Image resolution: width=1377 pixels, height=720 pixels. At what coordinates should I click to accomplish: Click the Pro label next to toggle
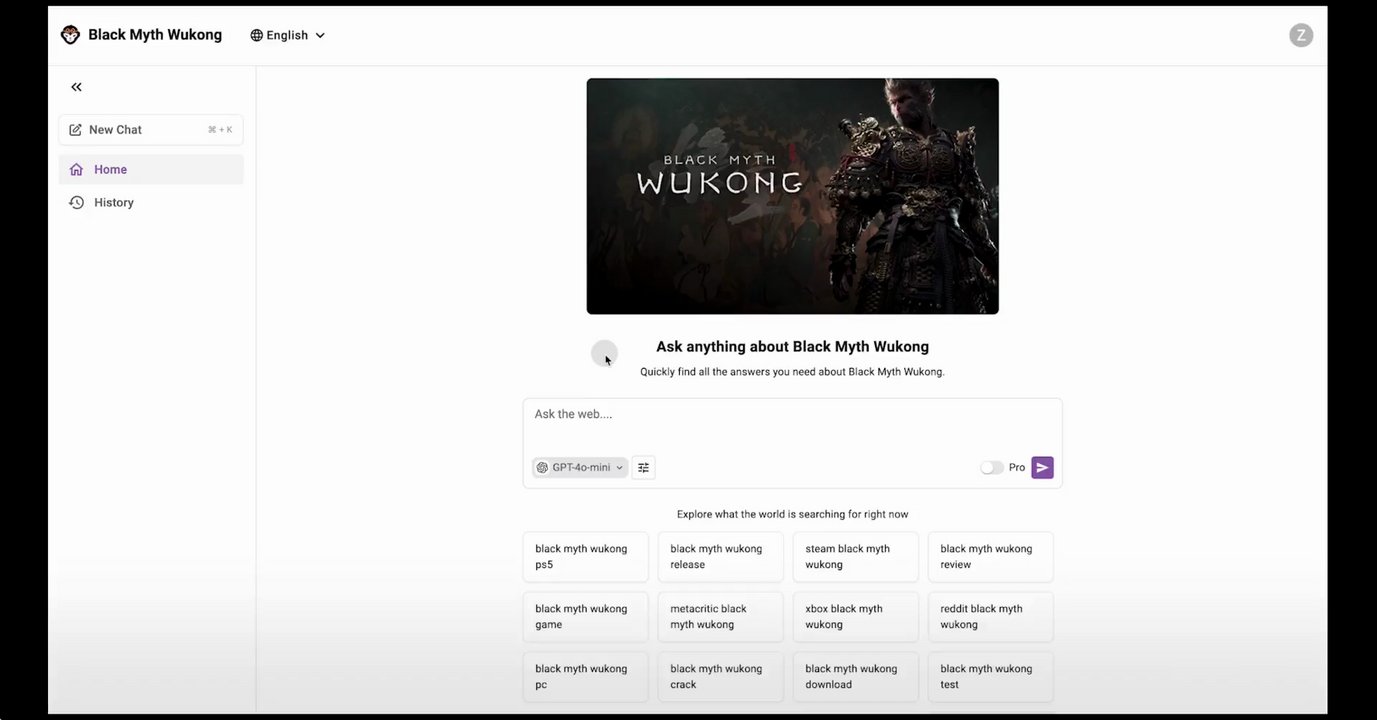[x=1017, y=467]
